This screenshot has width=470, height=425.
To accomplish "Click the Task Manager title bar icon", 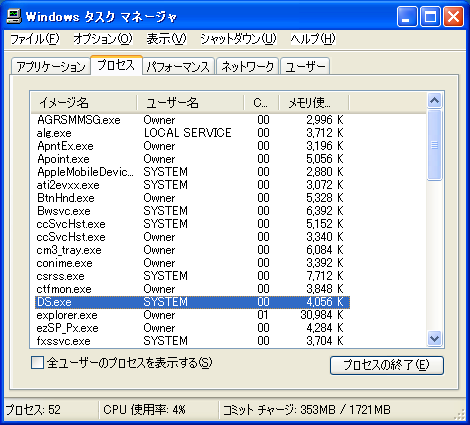I will (14, 16).
